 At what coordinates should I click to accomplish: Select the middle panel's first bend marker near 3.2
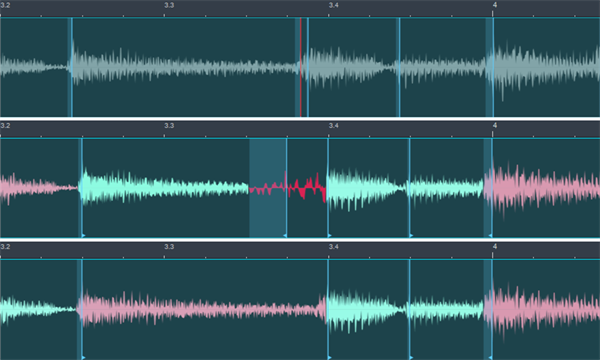click(82, 188)
